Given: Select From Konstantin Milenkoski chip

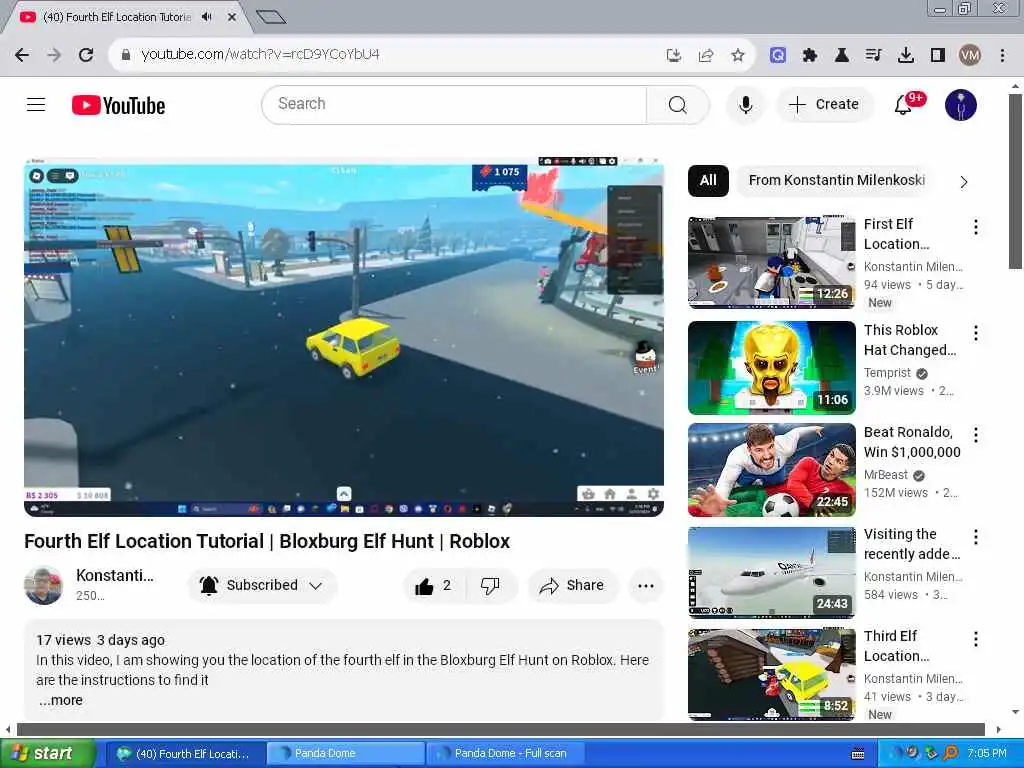Looking at the screenshot, I should pos(837,180).
